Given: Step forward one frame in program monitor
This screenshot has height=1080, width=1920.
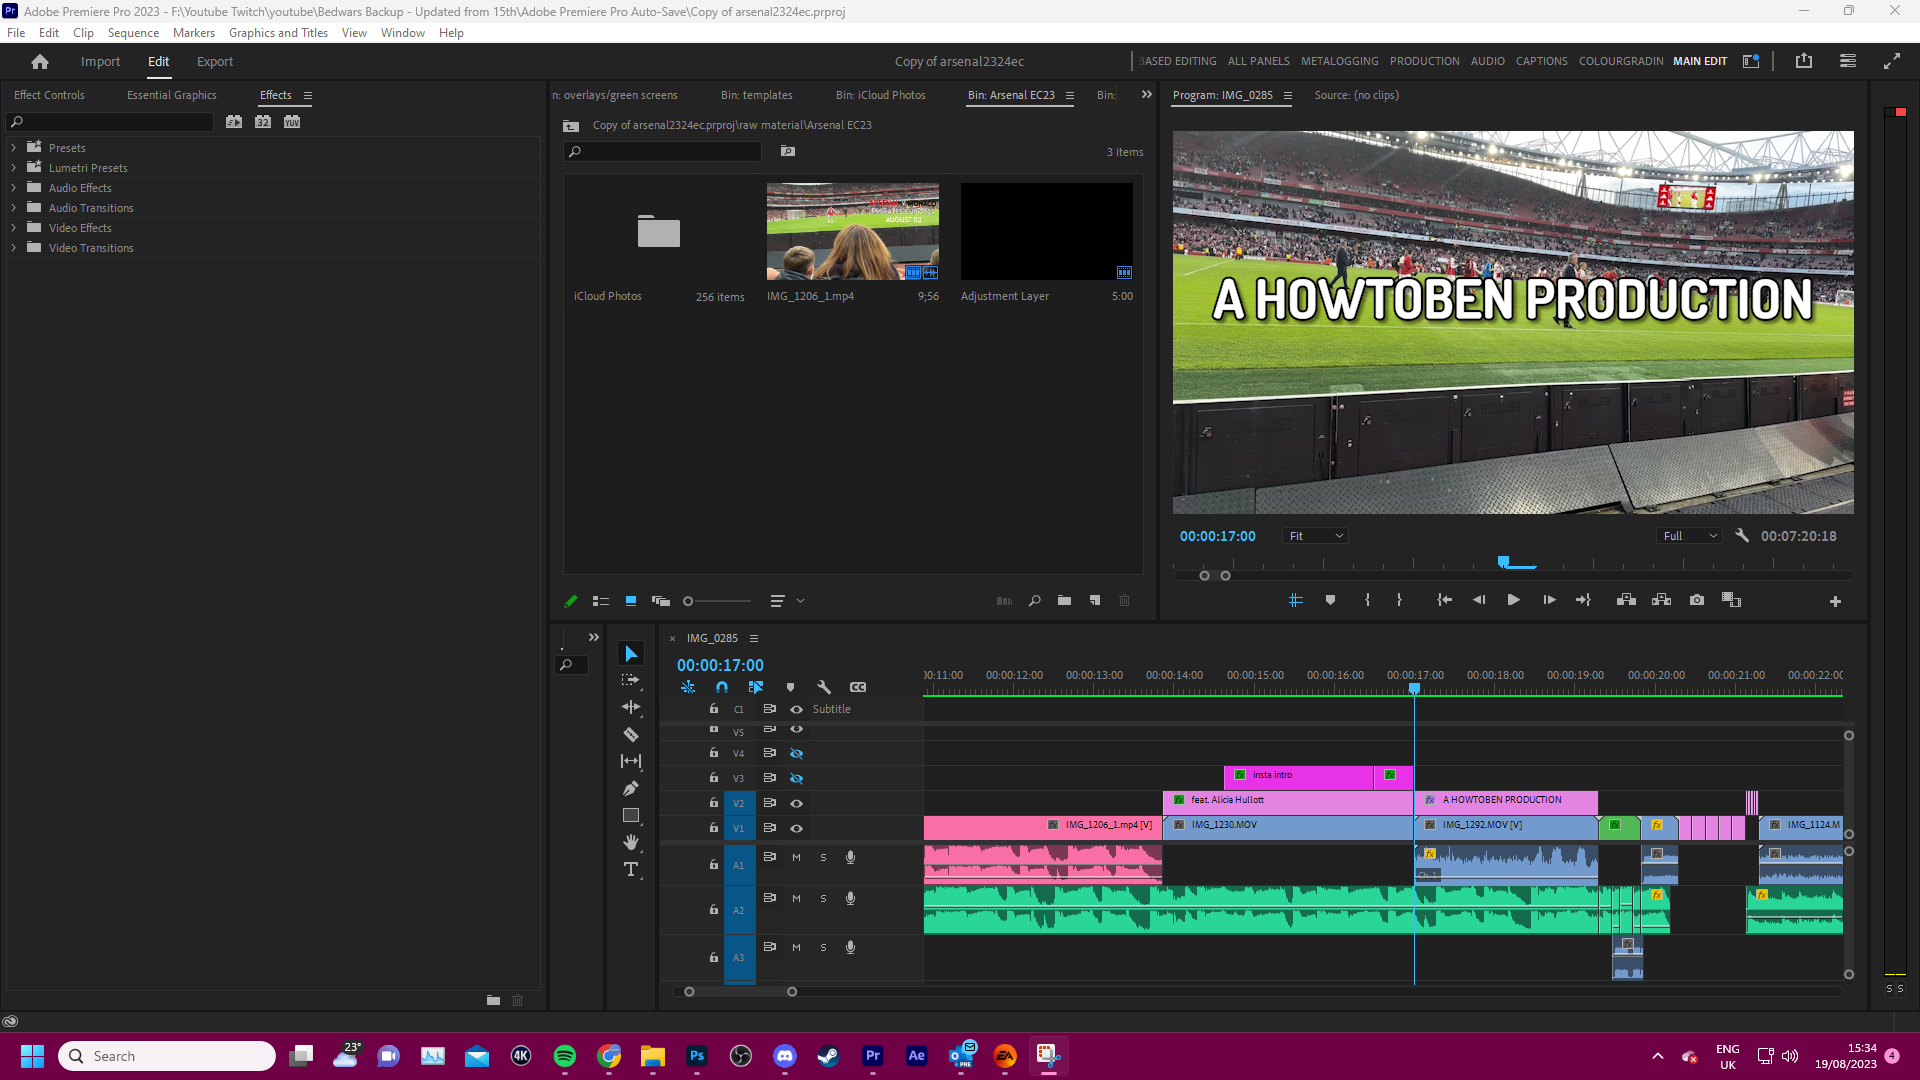Looking at the screenshot, I should (1549, 600).
